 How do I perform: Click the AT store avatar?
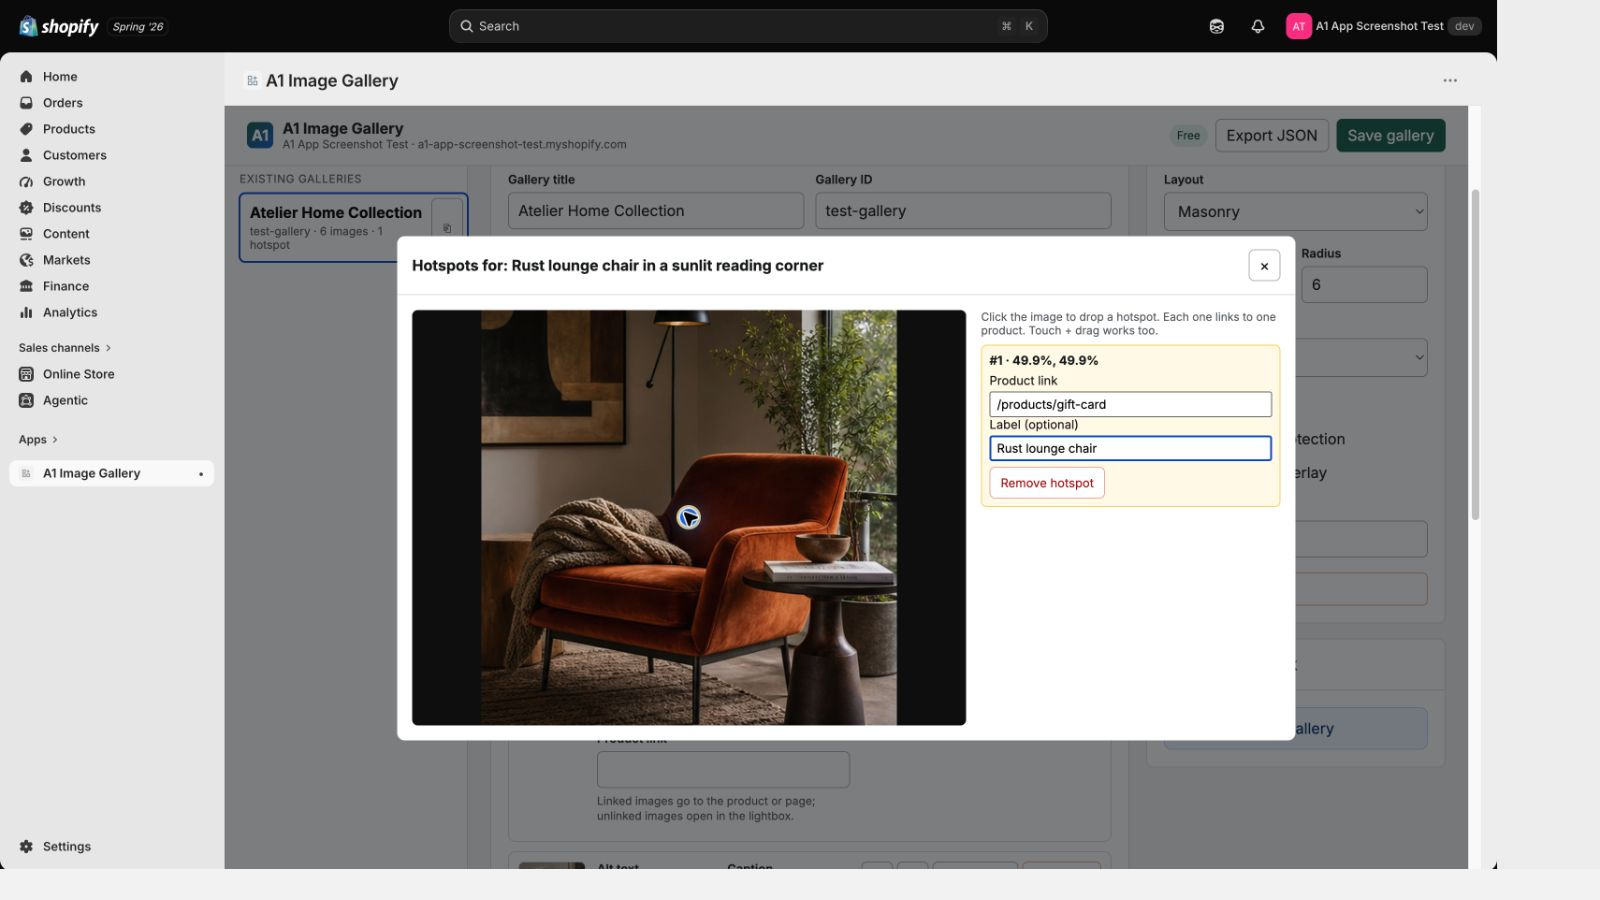coord(1298,26)
